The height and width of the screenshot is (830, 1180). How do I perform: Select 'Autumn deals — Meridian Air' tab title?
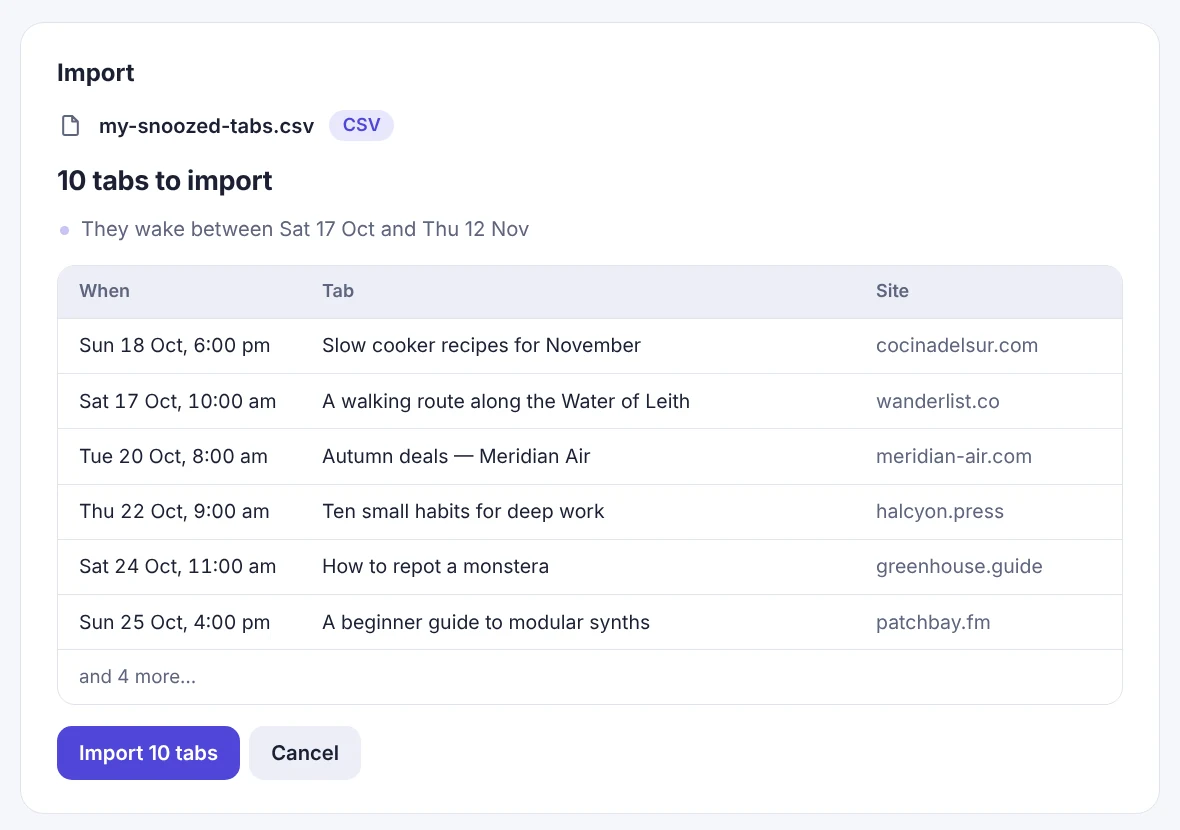pos(456,456)
